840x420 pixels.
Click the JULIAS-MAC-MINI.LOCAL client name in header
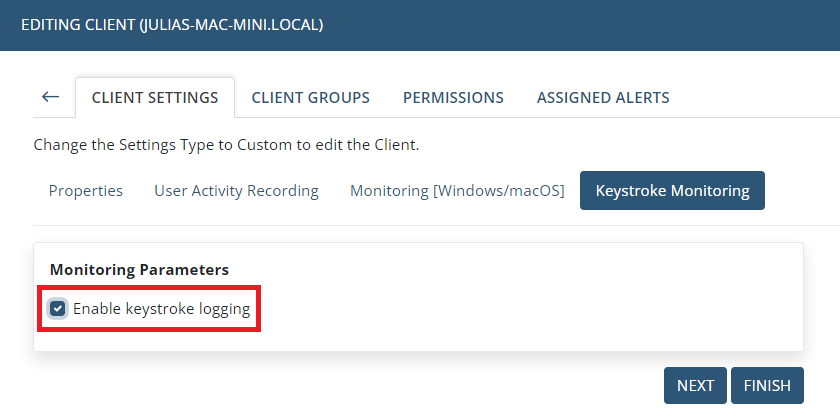point(230,23)
